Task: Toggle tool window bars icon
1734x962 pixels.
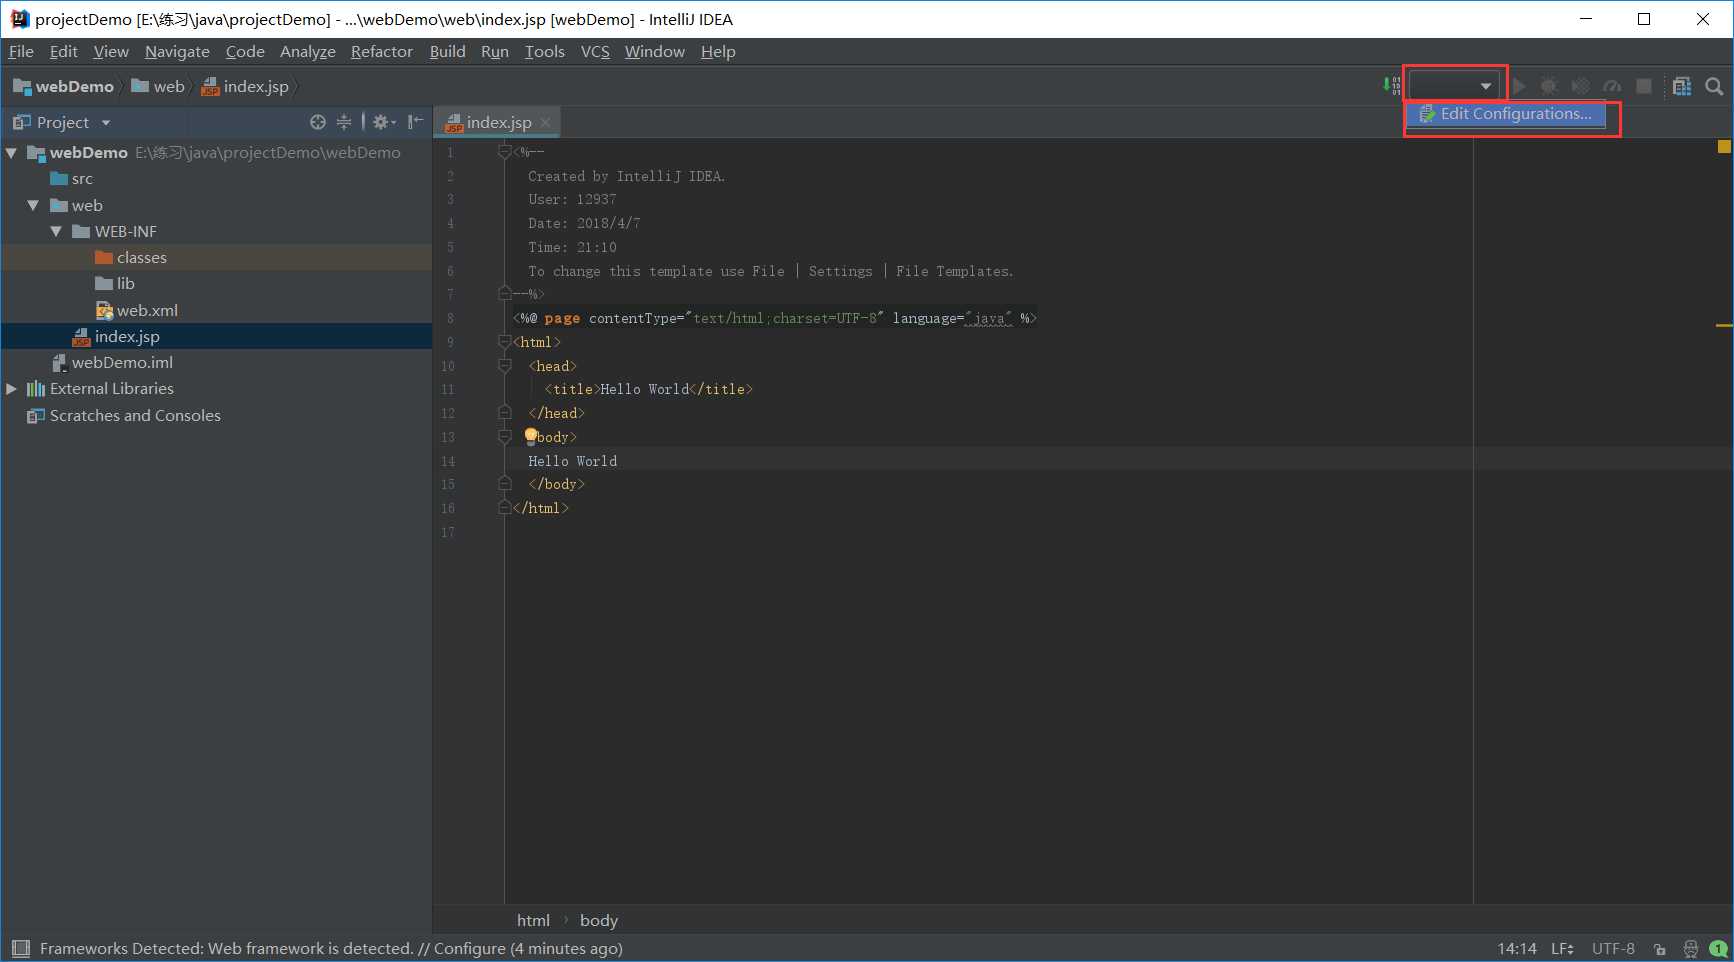Action: [x=20, y=948]
